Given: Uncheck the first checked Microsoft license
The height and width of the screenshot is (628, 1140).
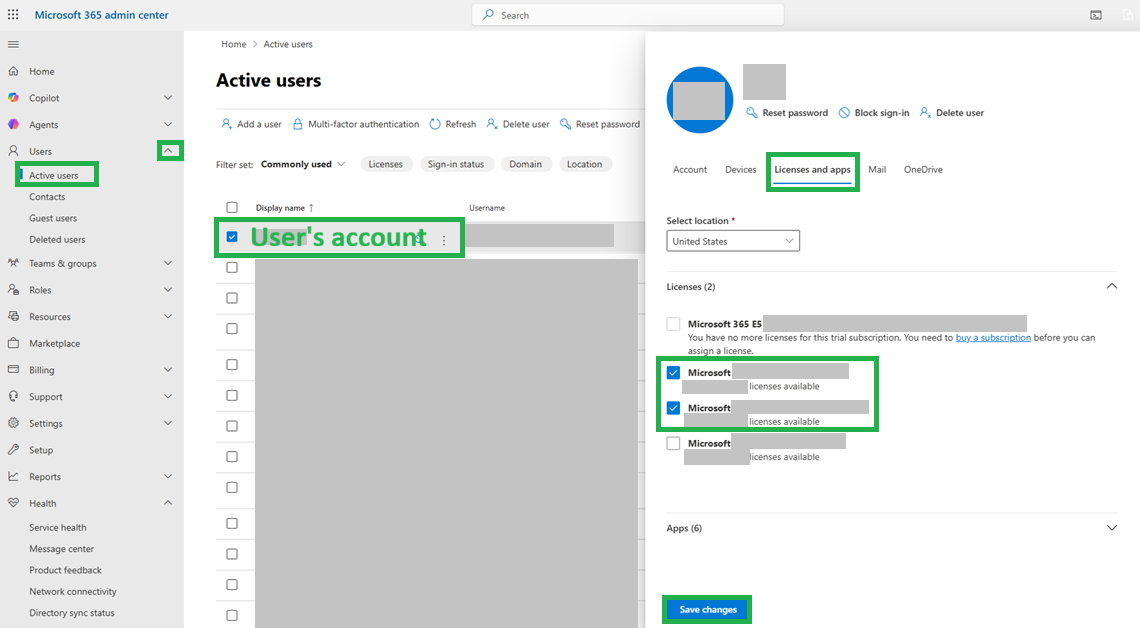Looking at the screenshot, I should (673, 372).
